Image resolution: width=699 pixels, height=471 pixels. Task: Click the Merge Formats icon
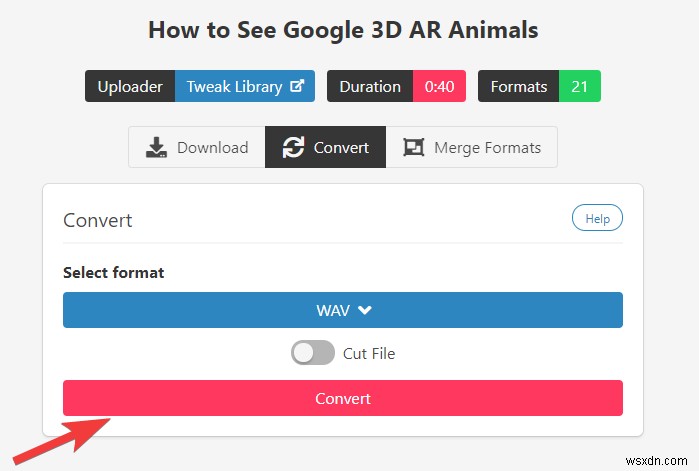point(413,148)
